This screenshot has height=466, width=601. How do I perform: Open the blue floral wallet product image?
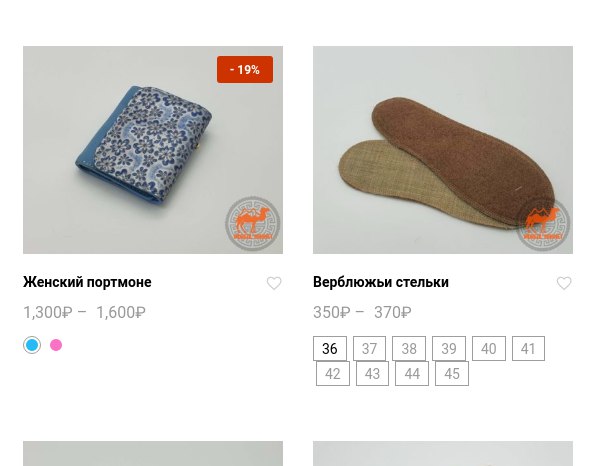click(x=153, y=150)
